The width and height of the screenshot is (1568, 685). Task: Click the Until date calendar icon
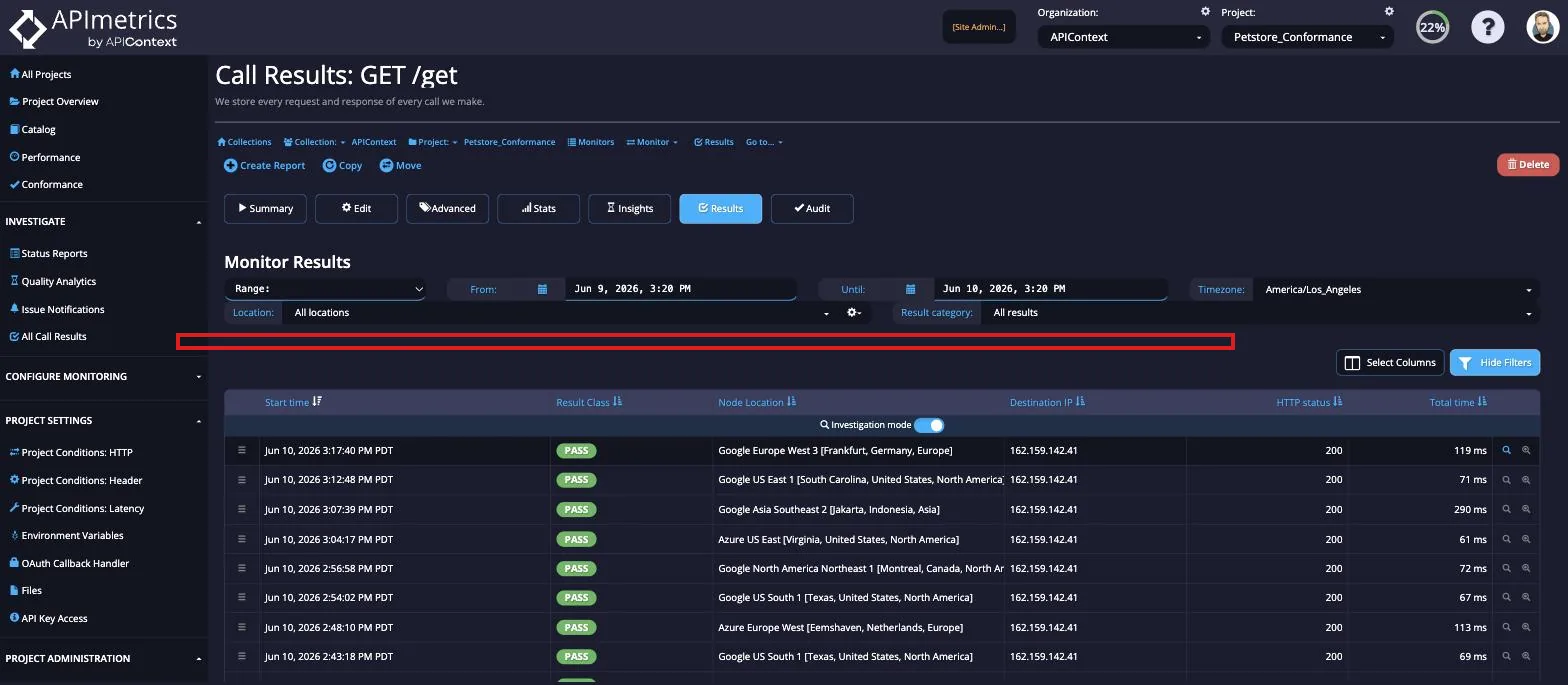(x=910, y=289)
